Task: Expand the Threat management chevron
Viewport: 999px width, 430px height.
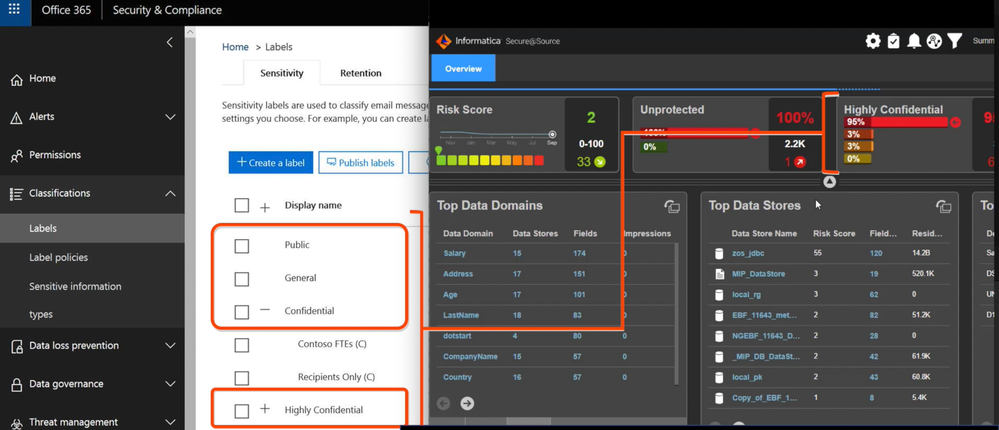Action: click(170, 422)
